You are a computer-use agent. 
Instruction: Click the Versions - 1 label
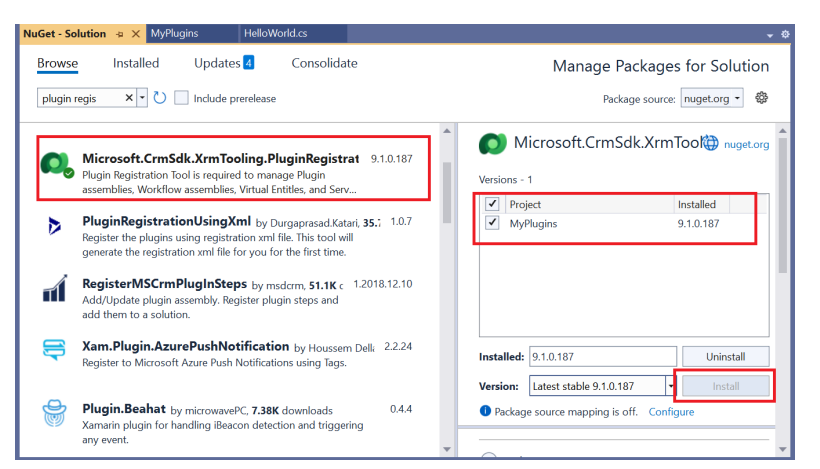pos(505,179)
